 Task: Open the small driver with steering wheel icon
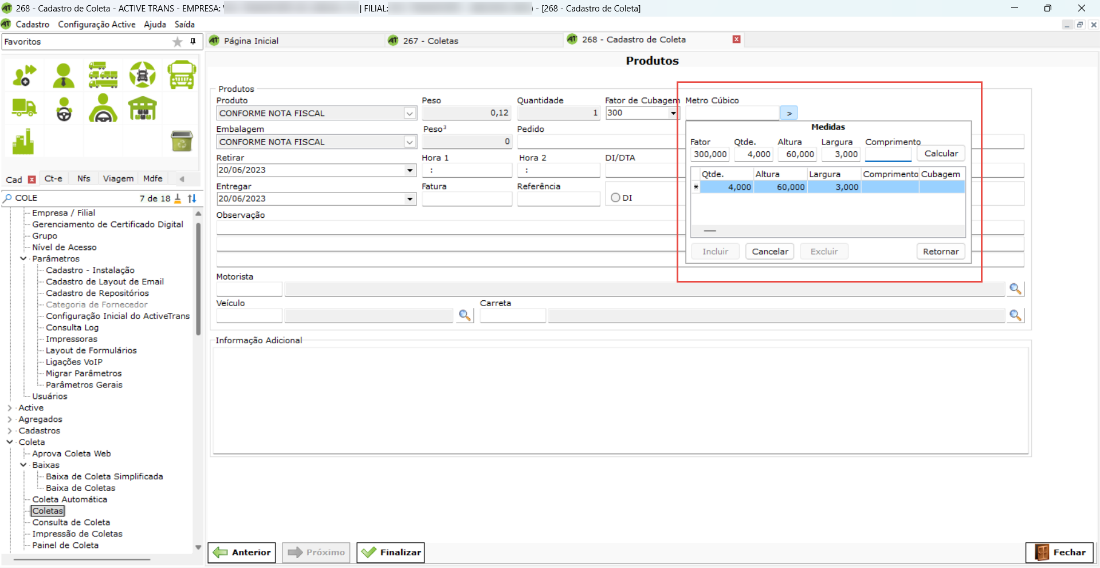click(x=64, y=109)
